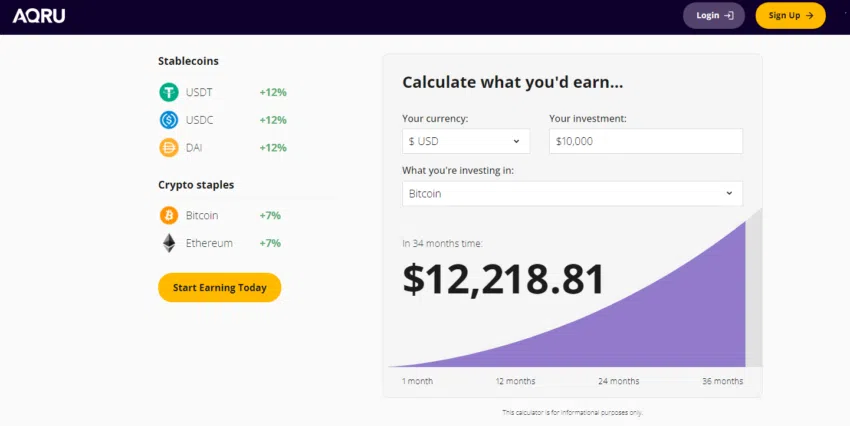Select the DAI coin icon
This screenshot has height=426, width=850.
click(169, 147)
